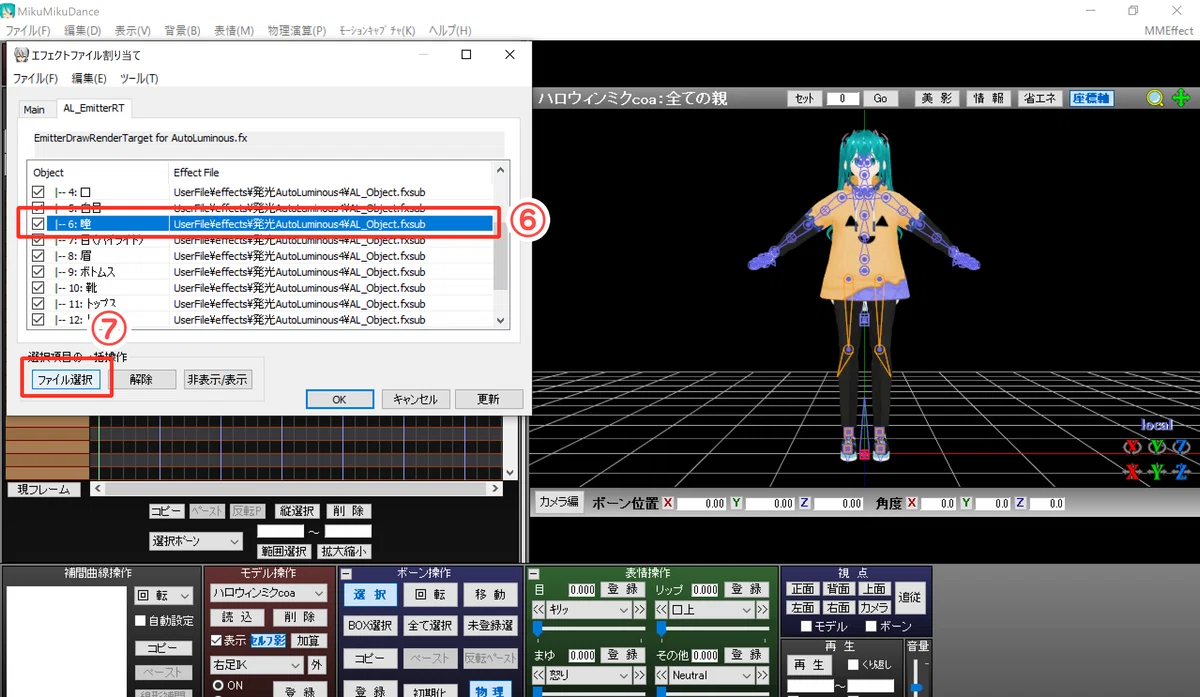Click the green Y rotation axis icon
The image size is (1200, 697).
coord(1157,446)
